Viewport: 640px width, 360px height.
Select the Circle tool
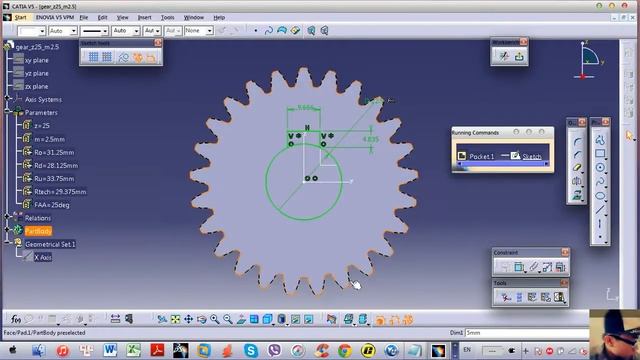tap(600, 167)
